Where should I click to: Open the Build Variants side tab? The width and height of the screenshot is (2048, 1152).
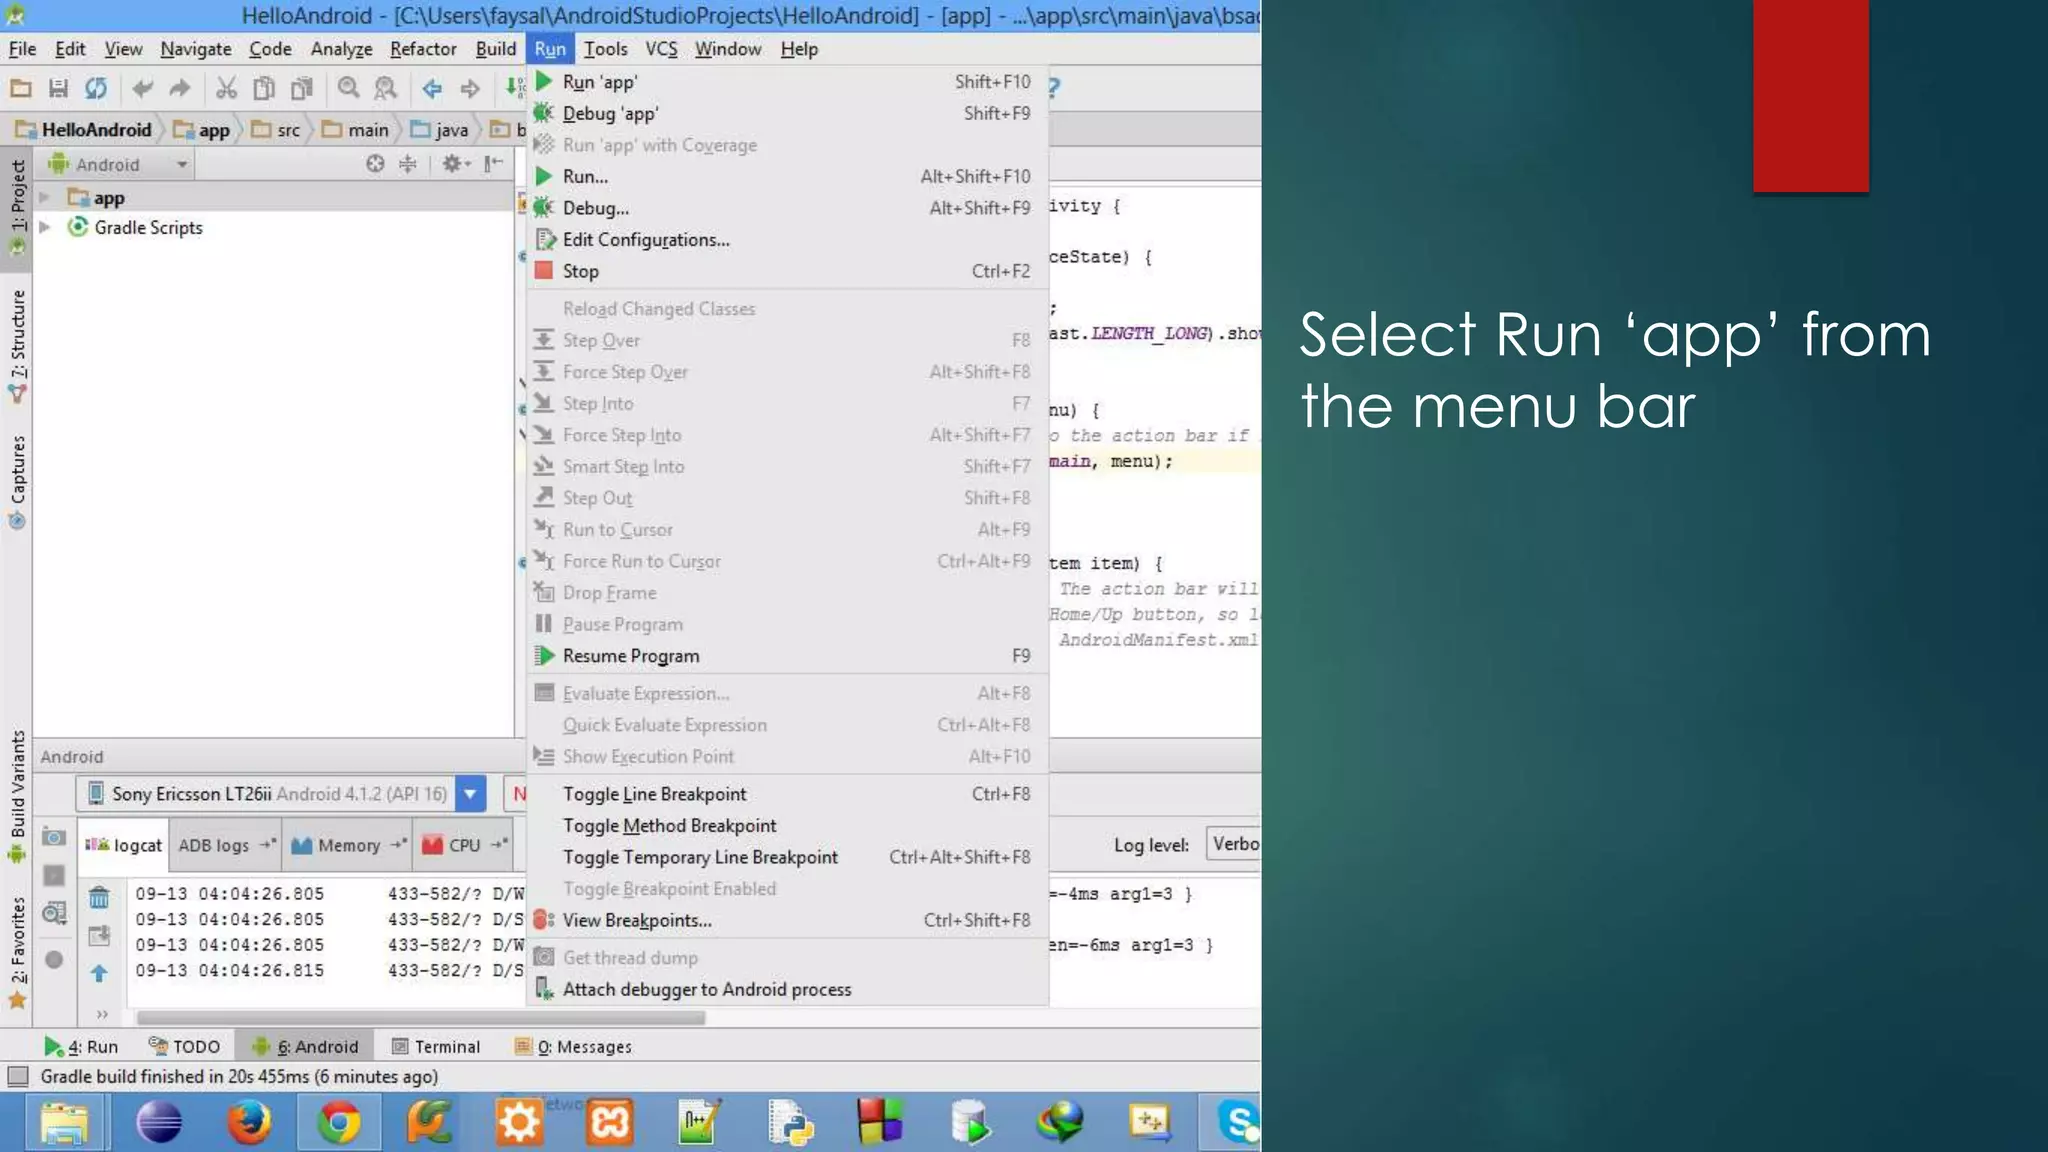pos(17,797)
